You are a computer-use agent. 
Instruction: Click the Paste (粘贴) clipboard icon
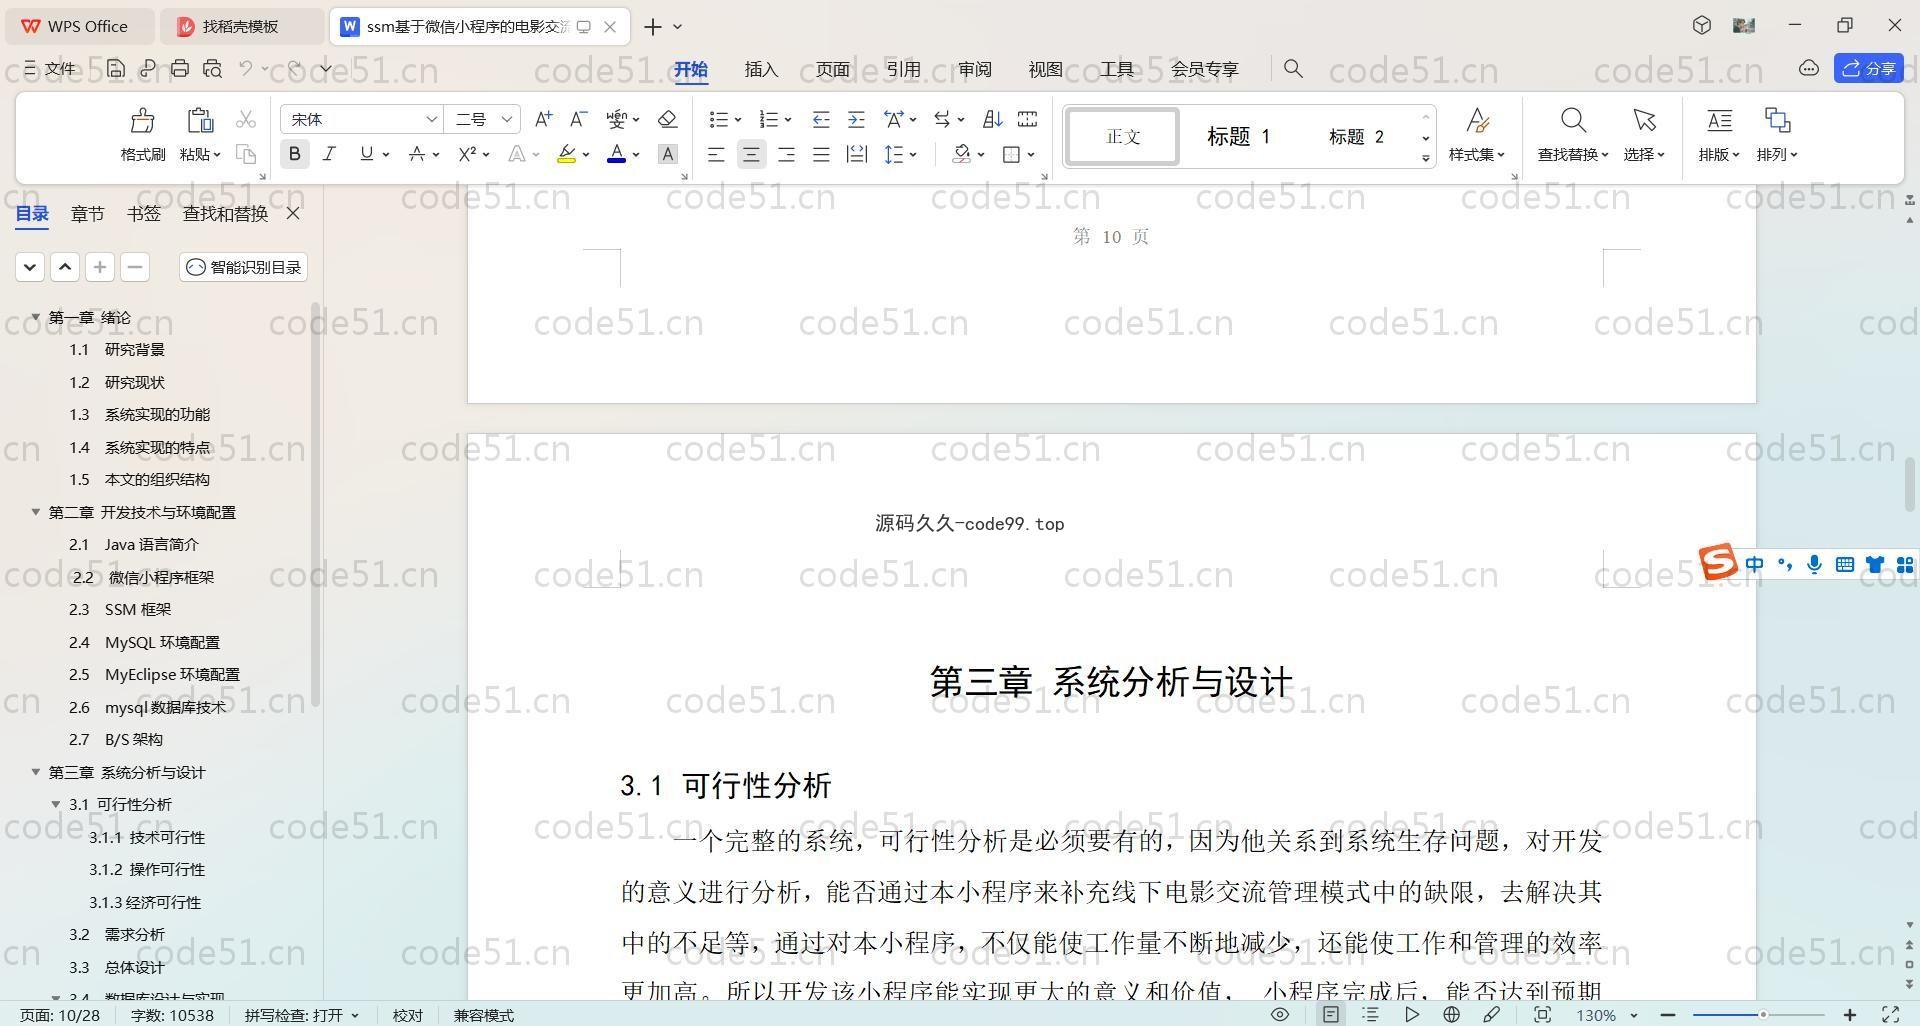click(x=200, y=121)
